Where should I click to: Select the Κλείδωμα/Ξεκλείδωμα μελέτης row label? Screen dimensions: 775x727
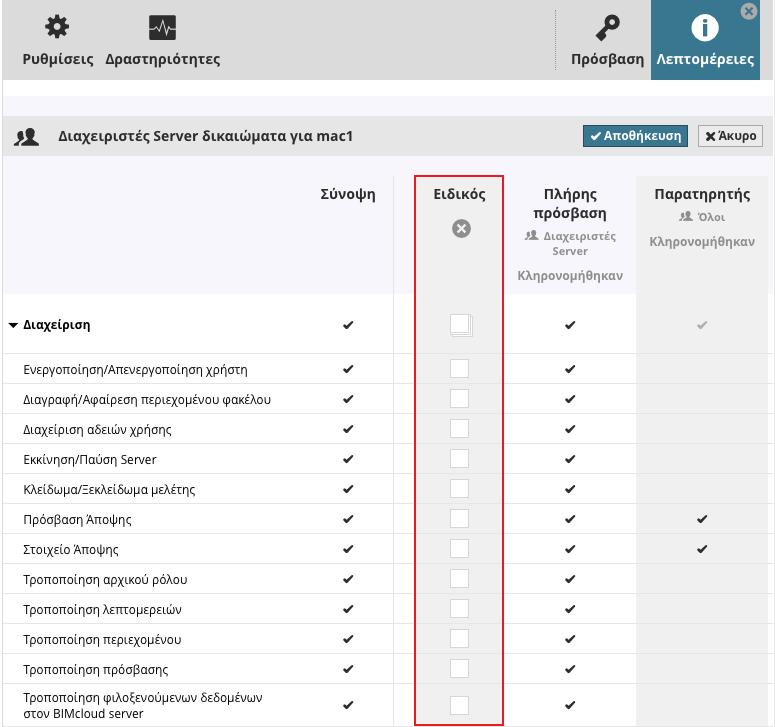pyautogui.click(x=109, y=490)
